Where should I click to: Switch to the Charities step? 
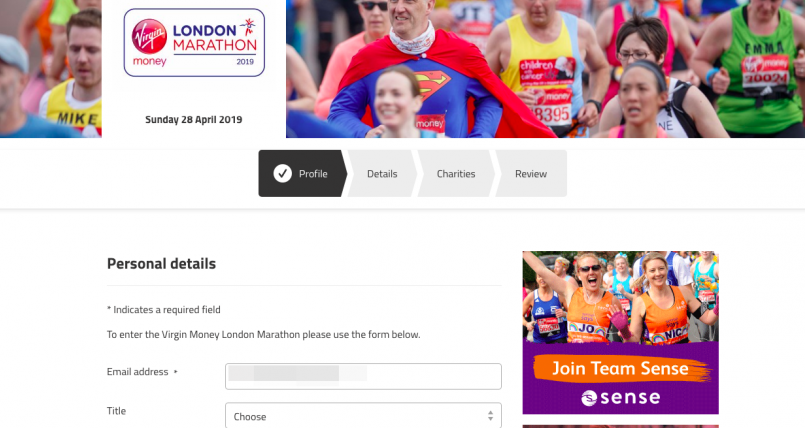(456, 173)
